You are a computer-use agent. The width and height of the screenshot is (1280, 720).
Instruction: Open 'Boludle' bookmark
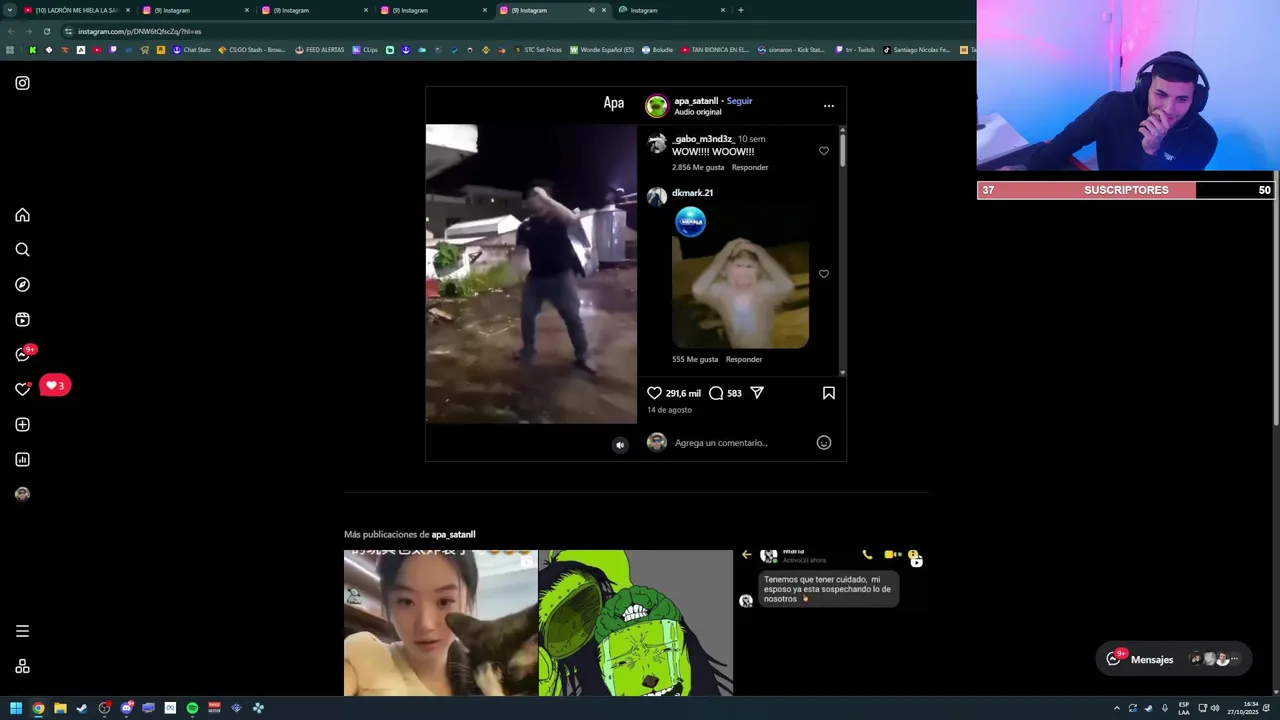point(657,50)
